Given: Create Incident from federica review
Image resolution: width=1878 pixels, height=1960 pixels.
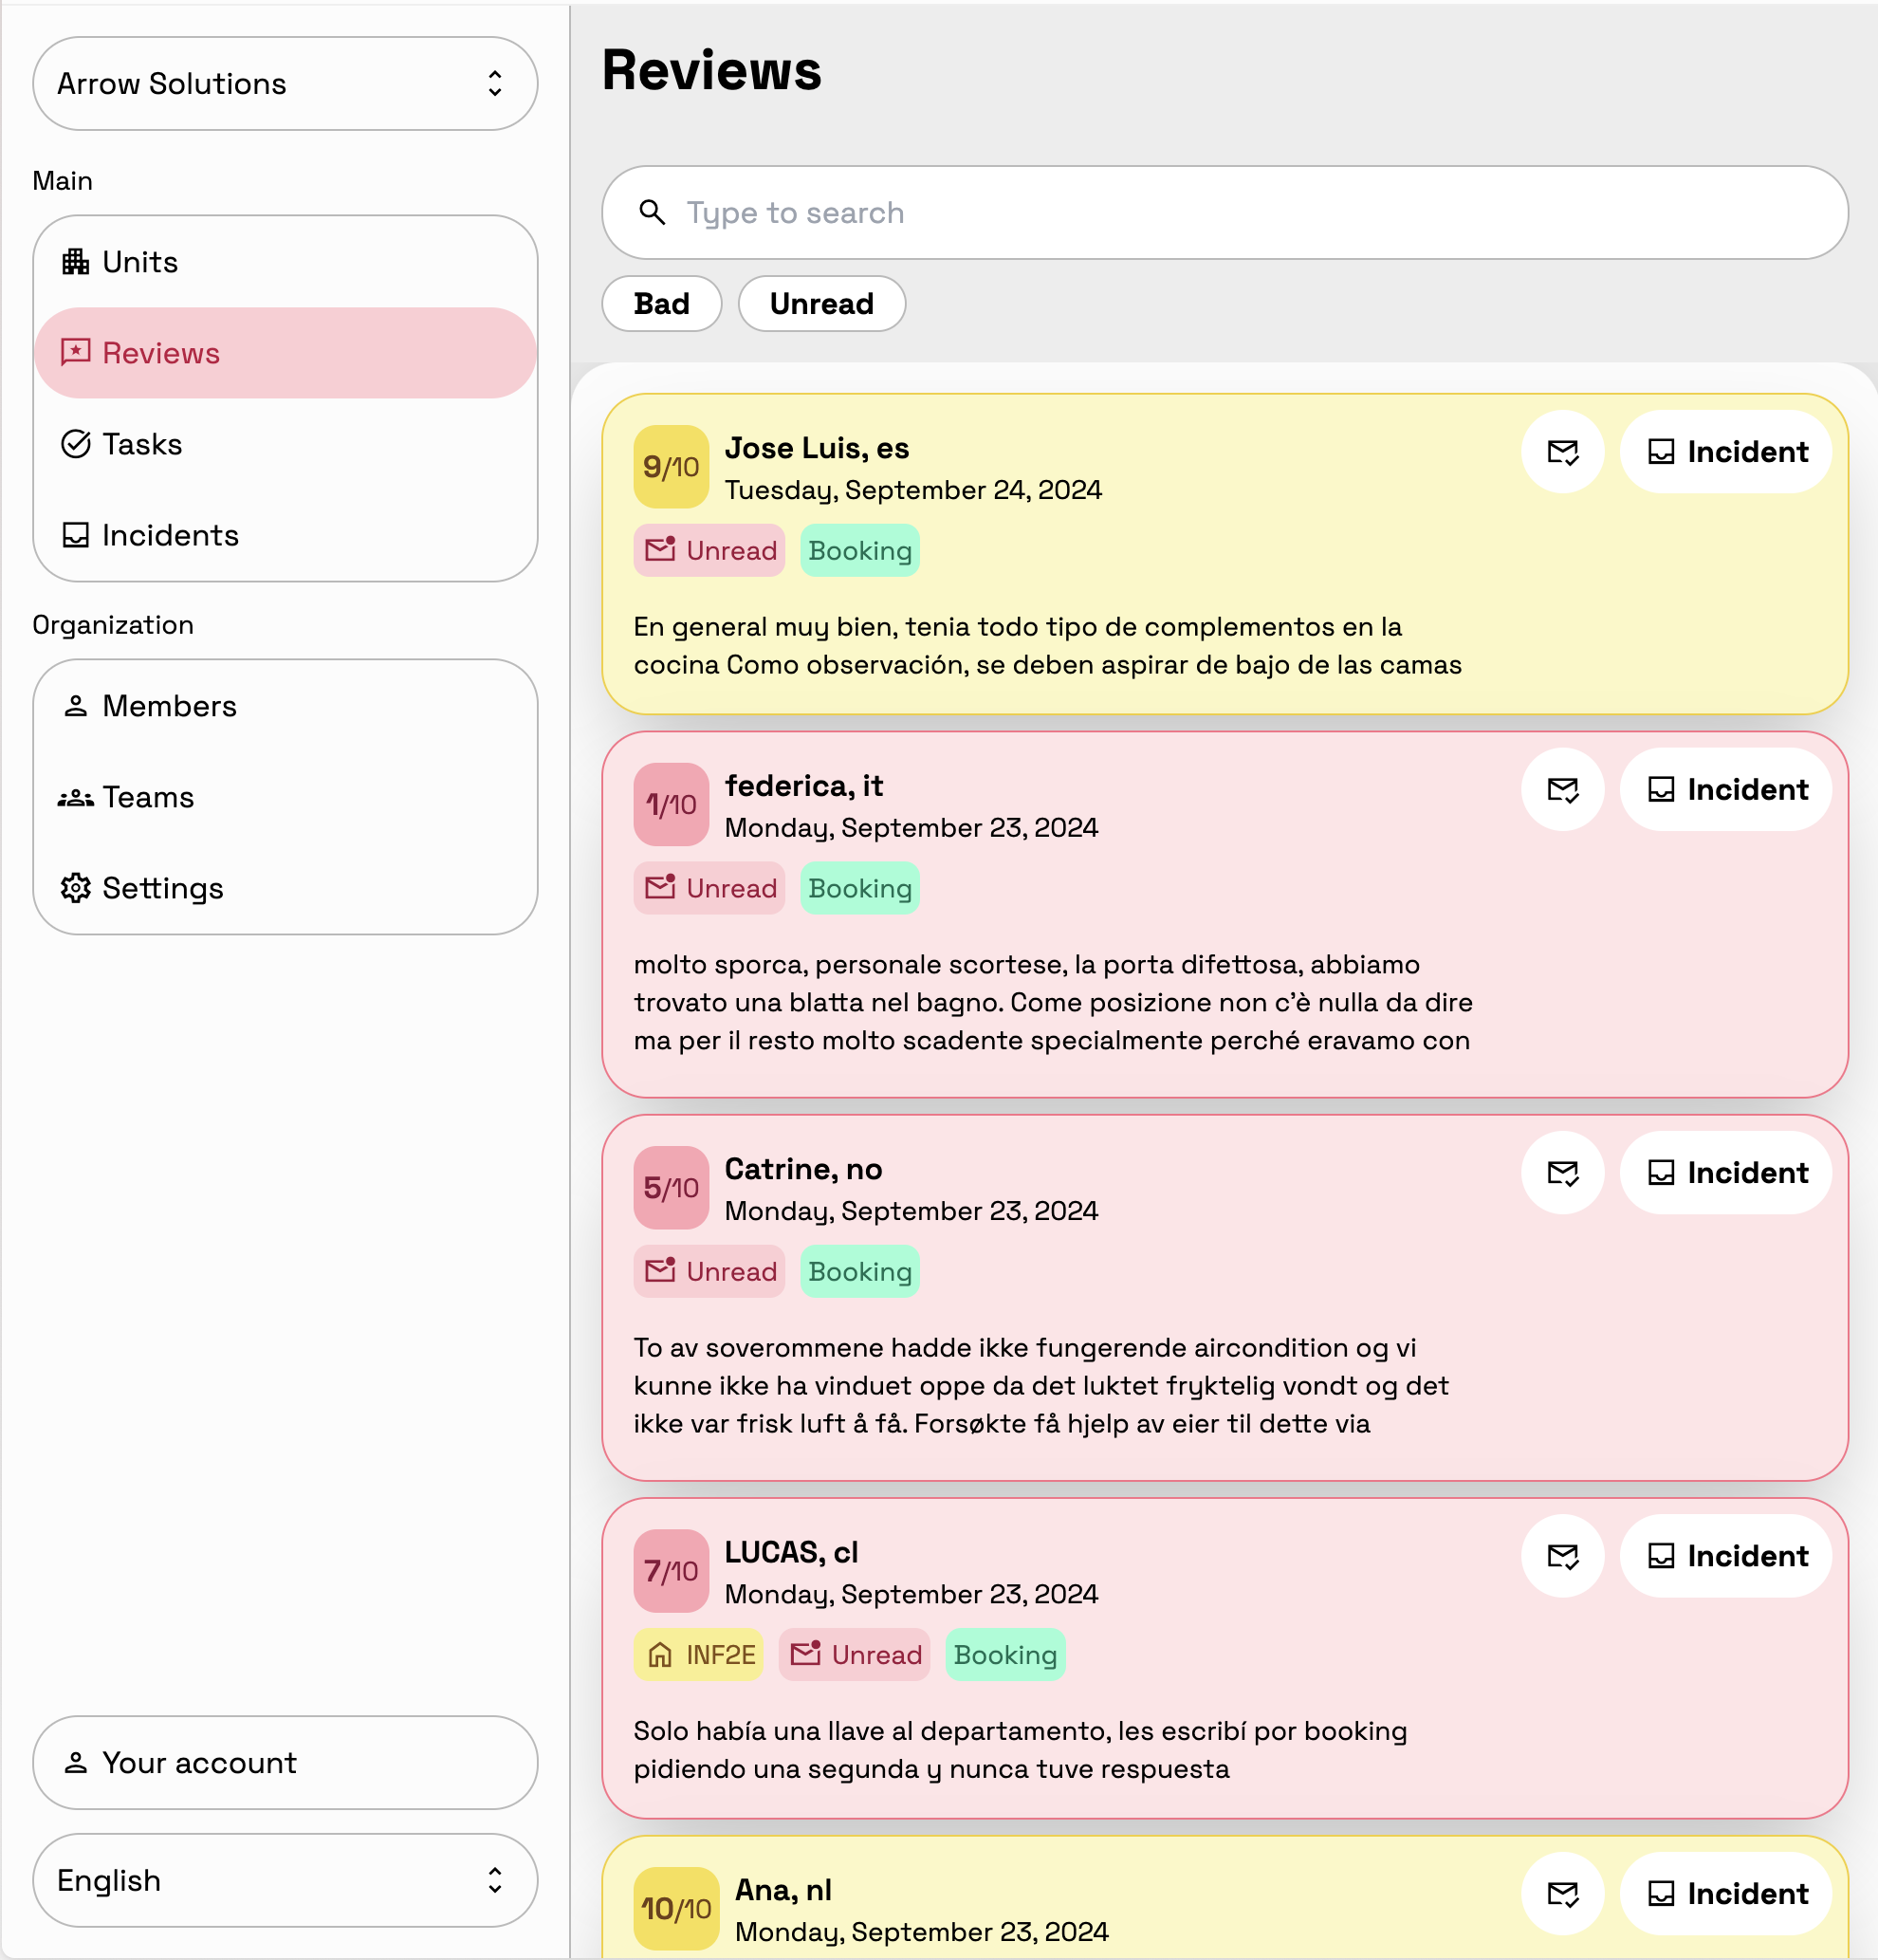Looking at the screenshot, I should click(1726, 790).
